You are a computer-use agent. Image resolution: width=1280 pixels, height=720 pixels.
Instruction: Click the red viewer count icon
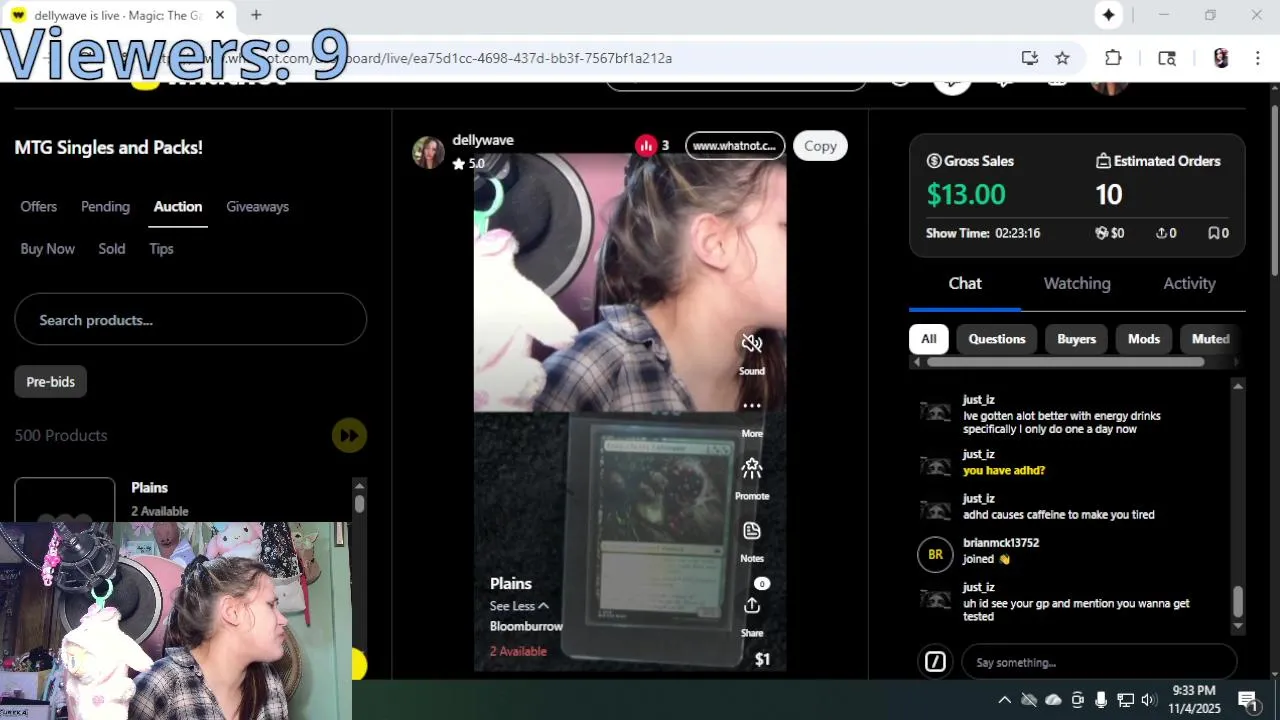646,146
